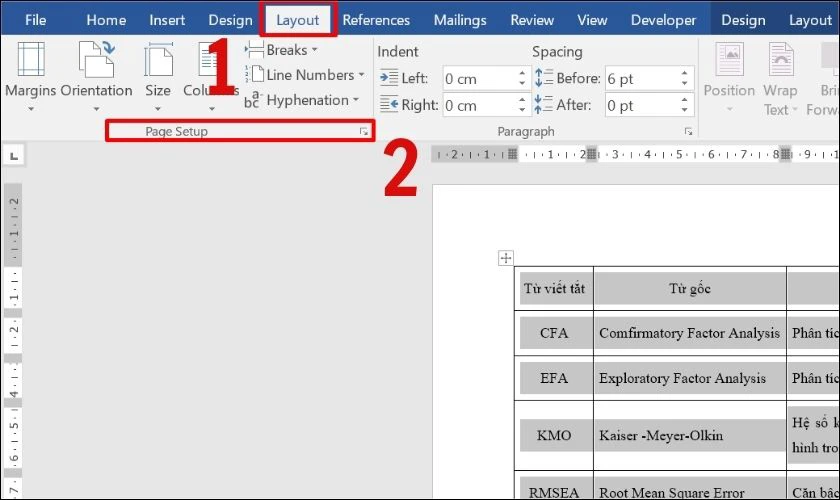Switch to the View tab
The image size is (840, 500).
click(592, 20)
